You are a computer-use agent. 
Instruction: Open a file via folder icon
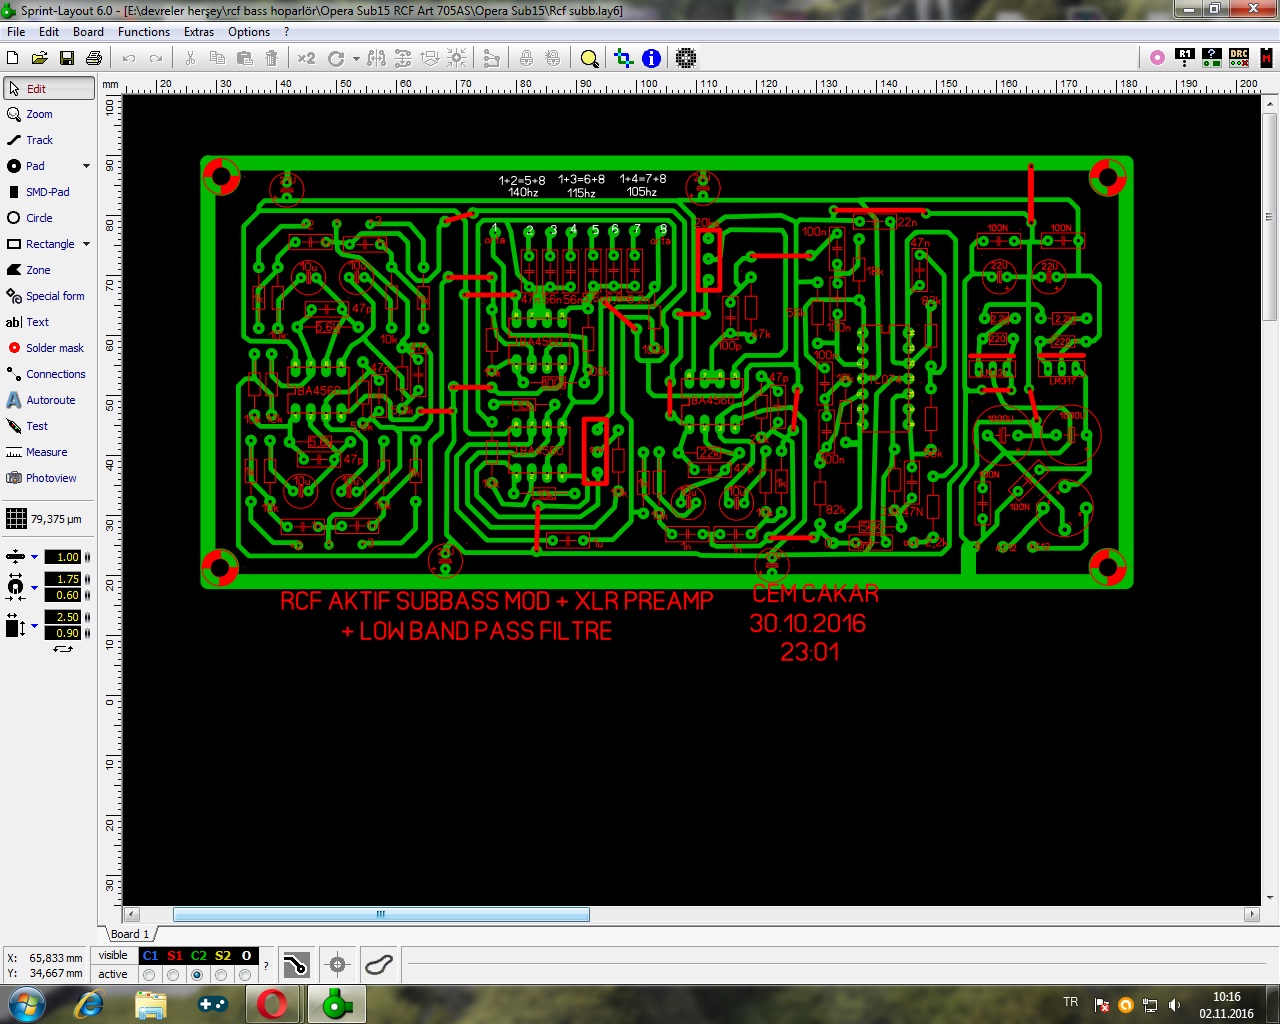pyautogui.click(x=40, y=58)
